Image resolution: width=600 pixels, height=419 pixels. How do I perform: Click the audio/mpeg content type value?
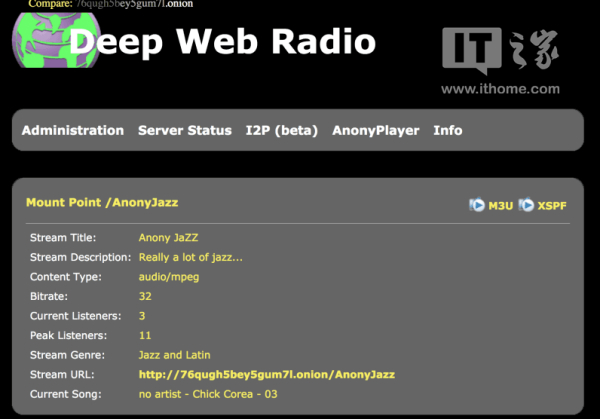click(x=169, y=277)
